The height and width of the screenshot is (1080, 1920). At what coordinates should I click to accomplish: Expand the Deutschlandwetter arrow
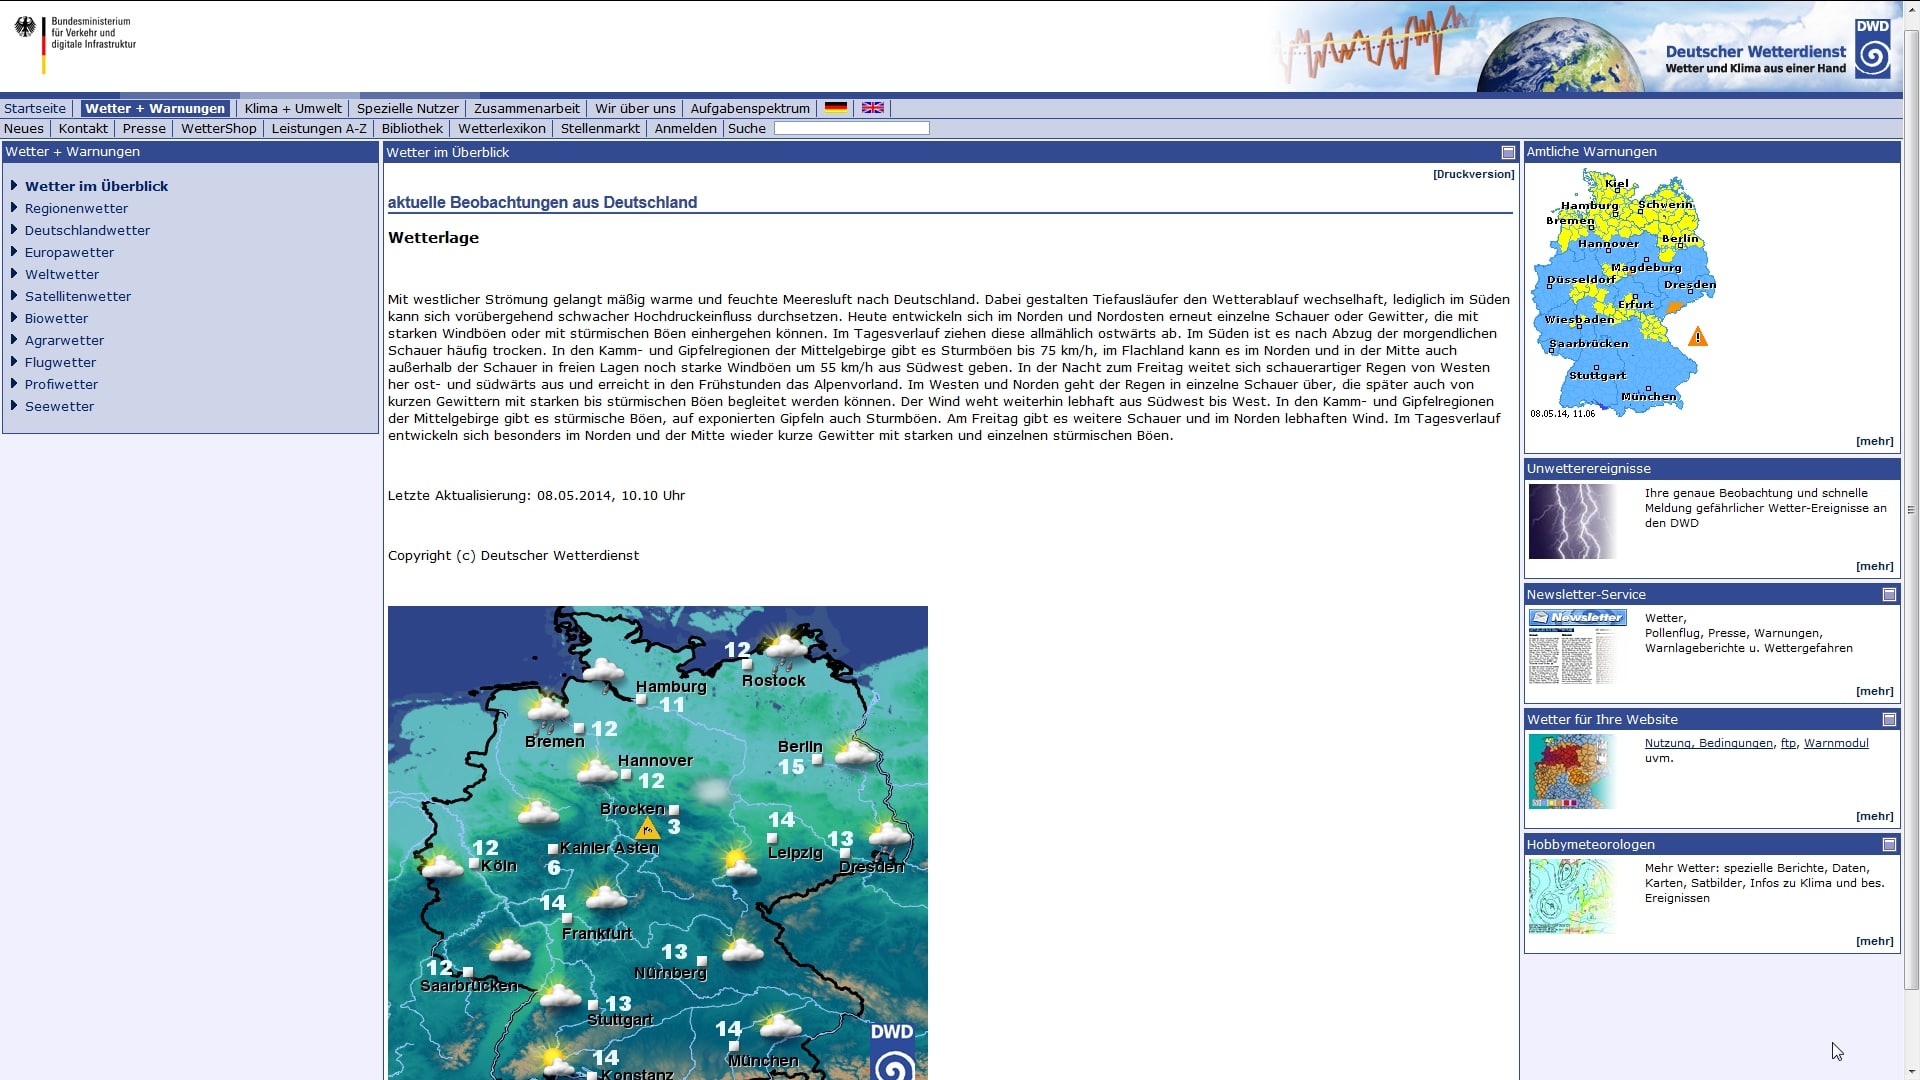tap(14, 230)
